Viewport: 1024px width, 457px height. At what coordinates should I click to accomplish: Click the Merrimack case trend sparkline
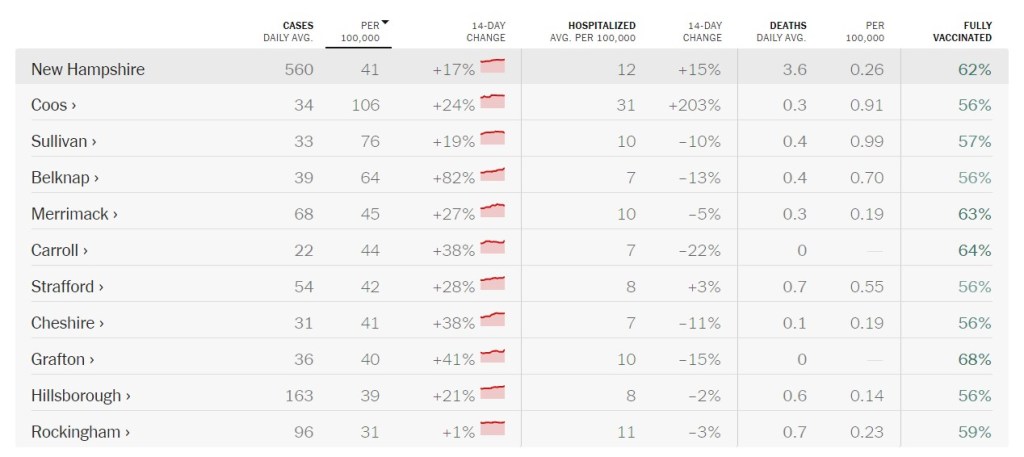pos(492,211)
